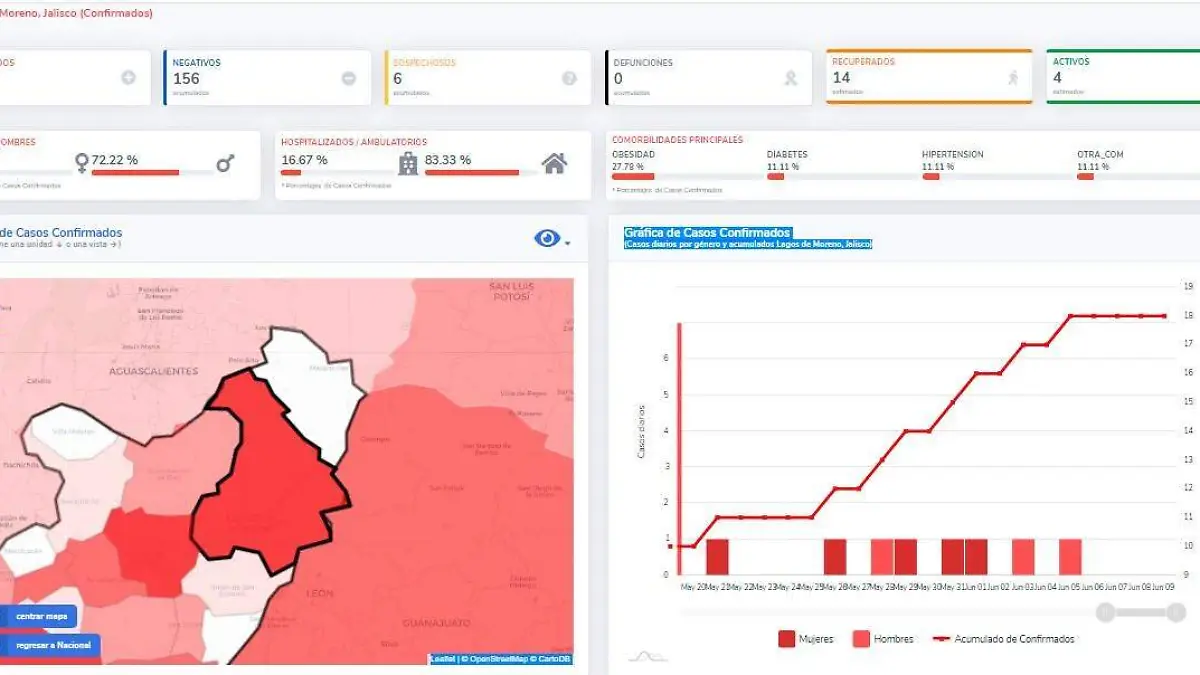The width and height of the screenshot is (1200, 675).
Task: Click the 72.22 % men value
Action: pos(115,160)
